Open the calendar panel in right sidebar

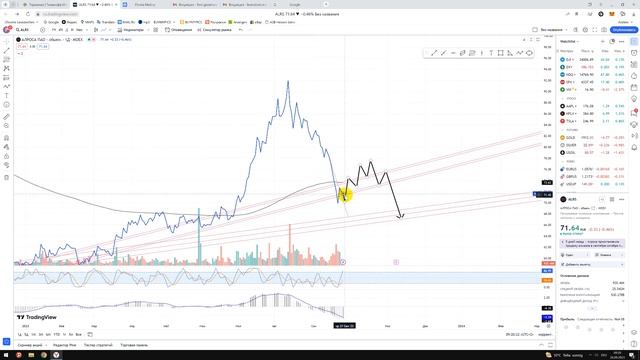pos(634,87)
